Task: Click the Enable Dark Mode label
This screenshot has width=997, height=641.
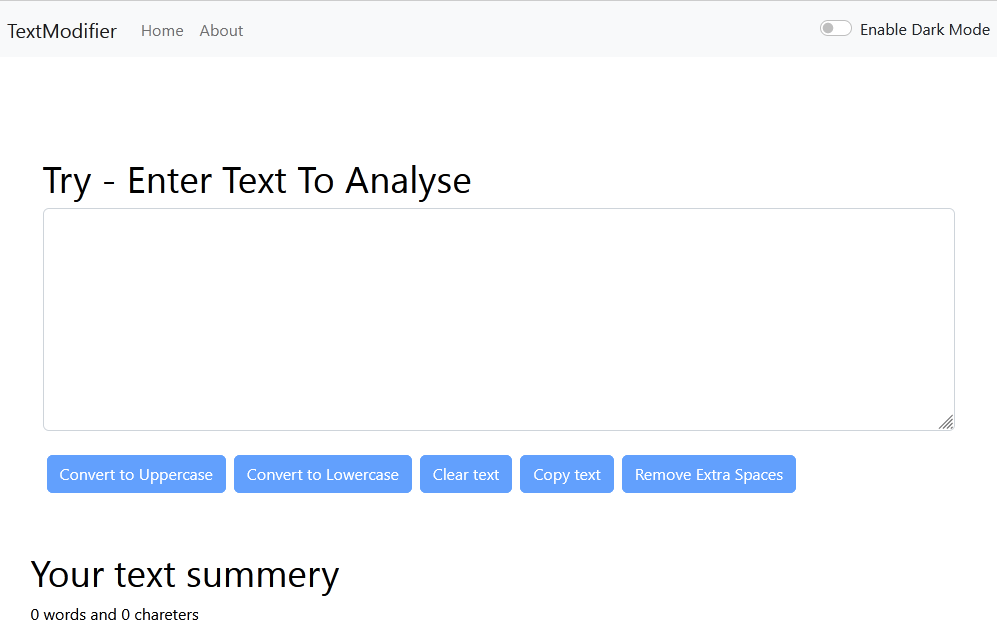Action: tap(924, 30)
